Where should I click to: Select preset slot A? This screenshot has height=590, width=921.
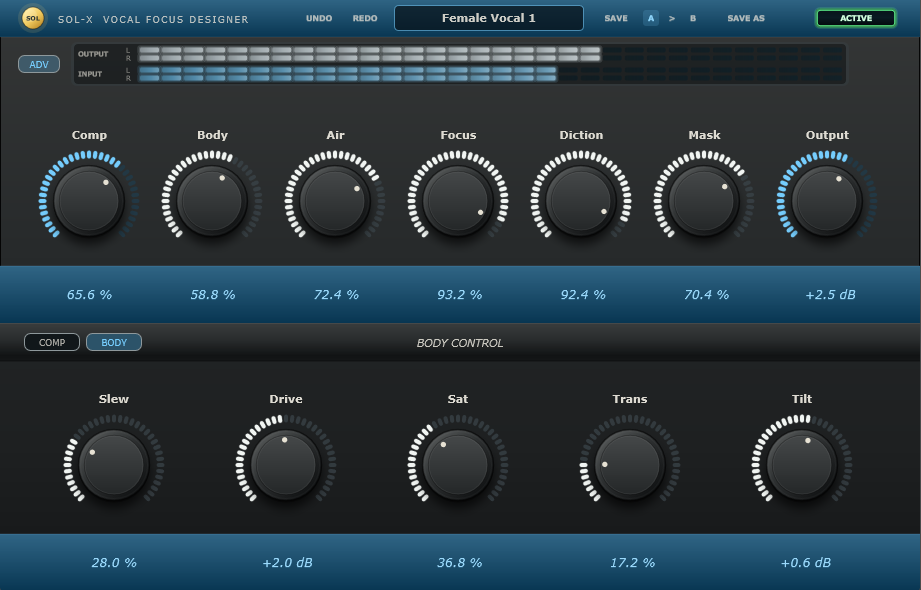tap(651, 18)
